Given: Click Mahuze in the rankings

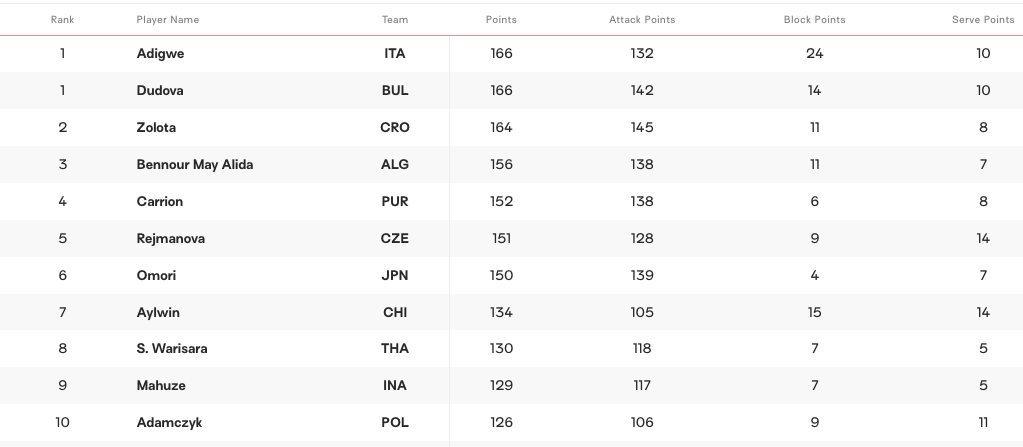Looking at the screenshot, I should (x=161, y=386).
